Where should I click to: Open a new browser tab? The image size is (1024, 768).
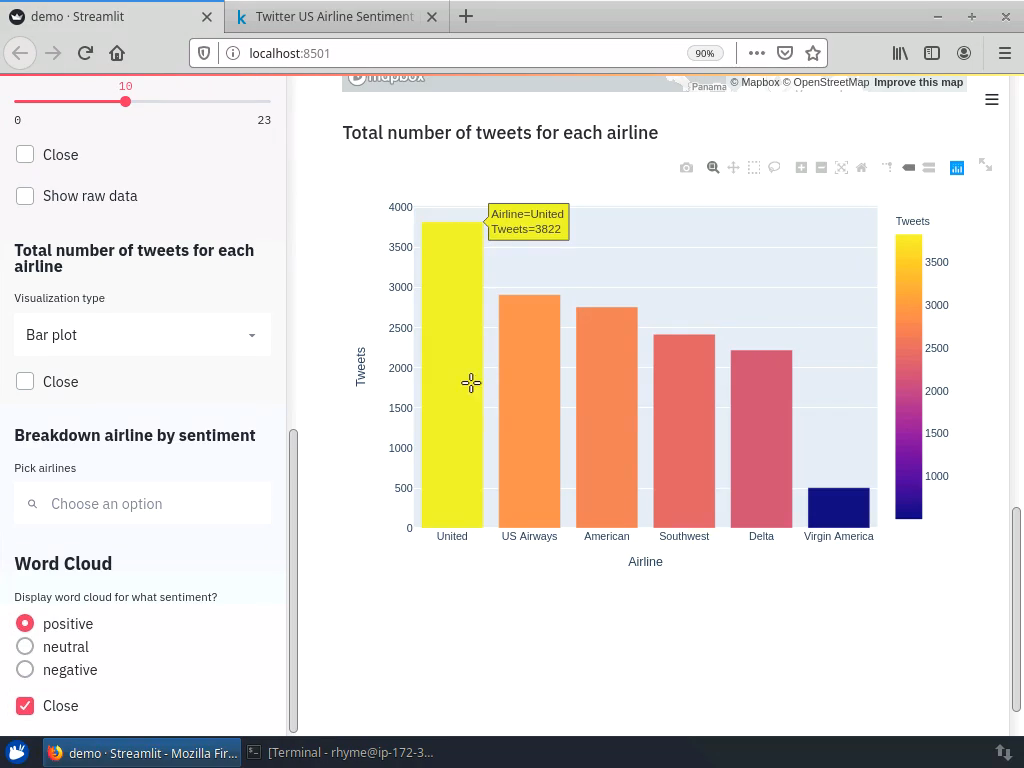[466, 16]
